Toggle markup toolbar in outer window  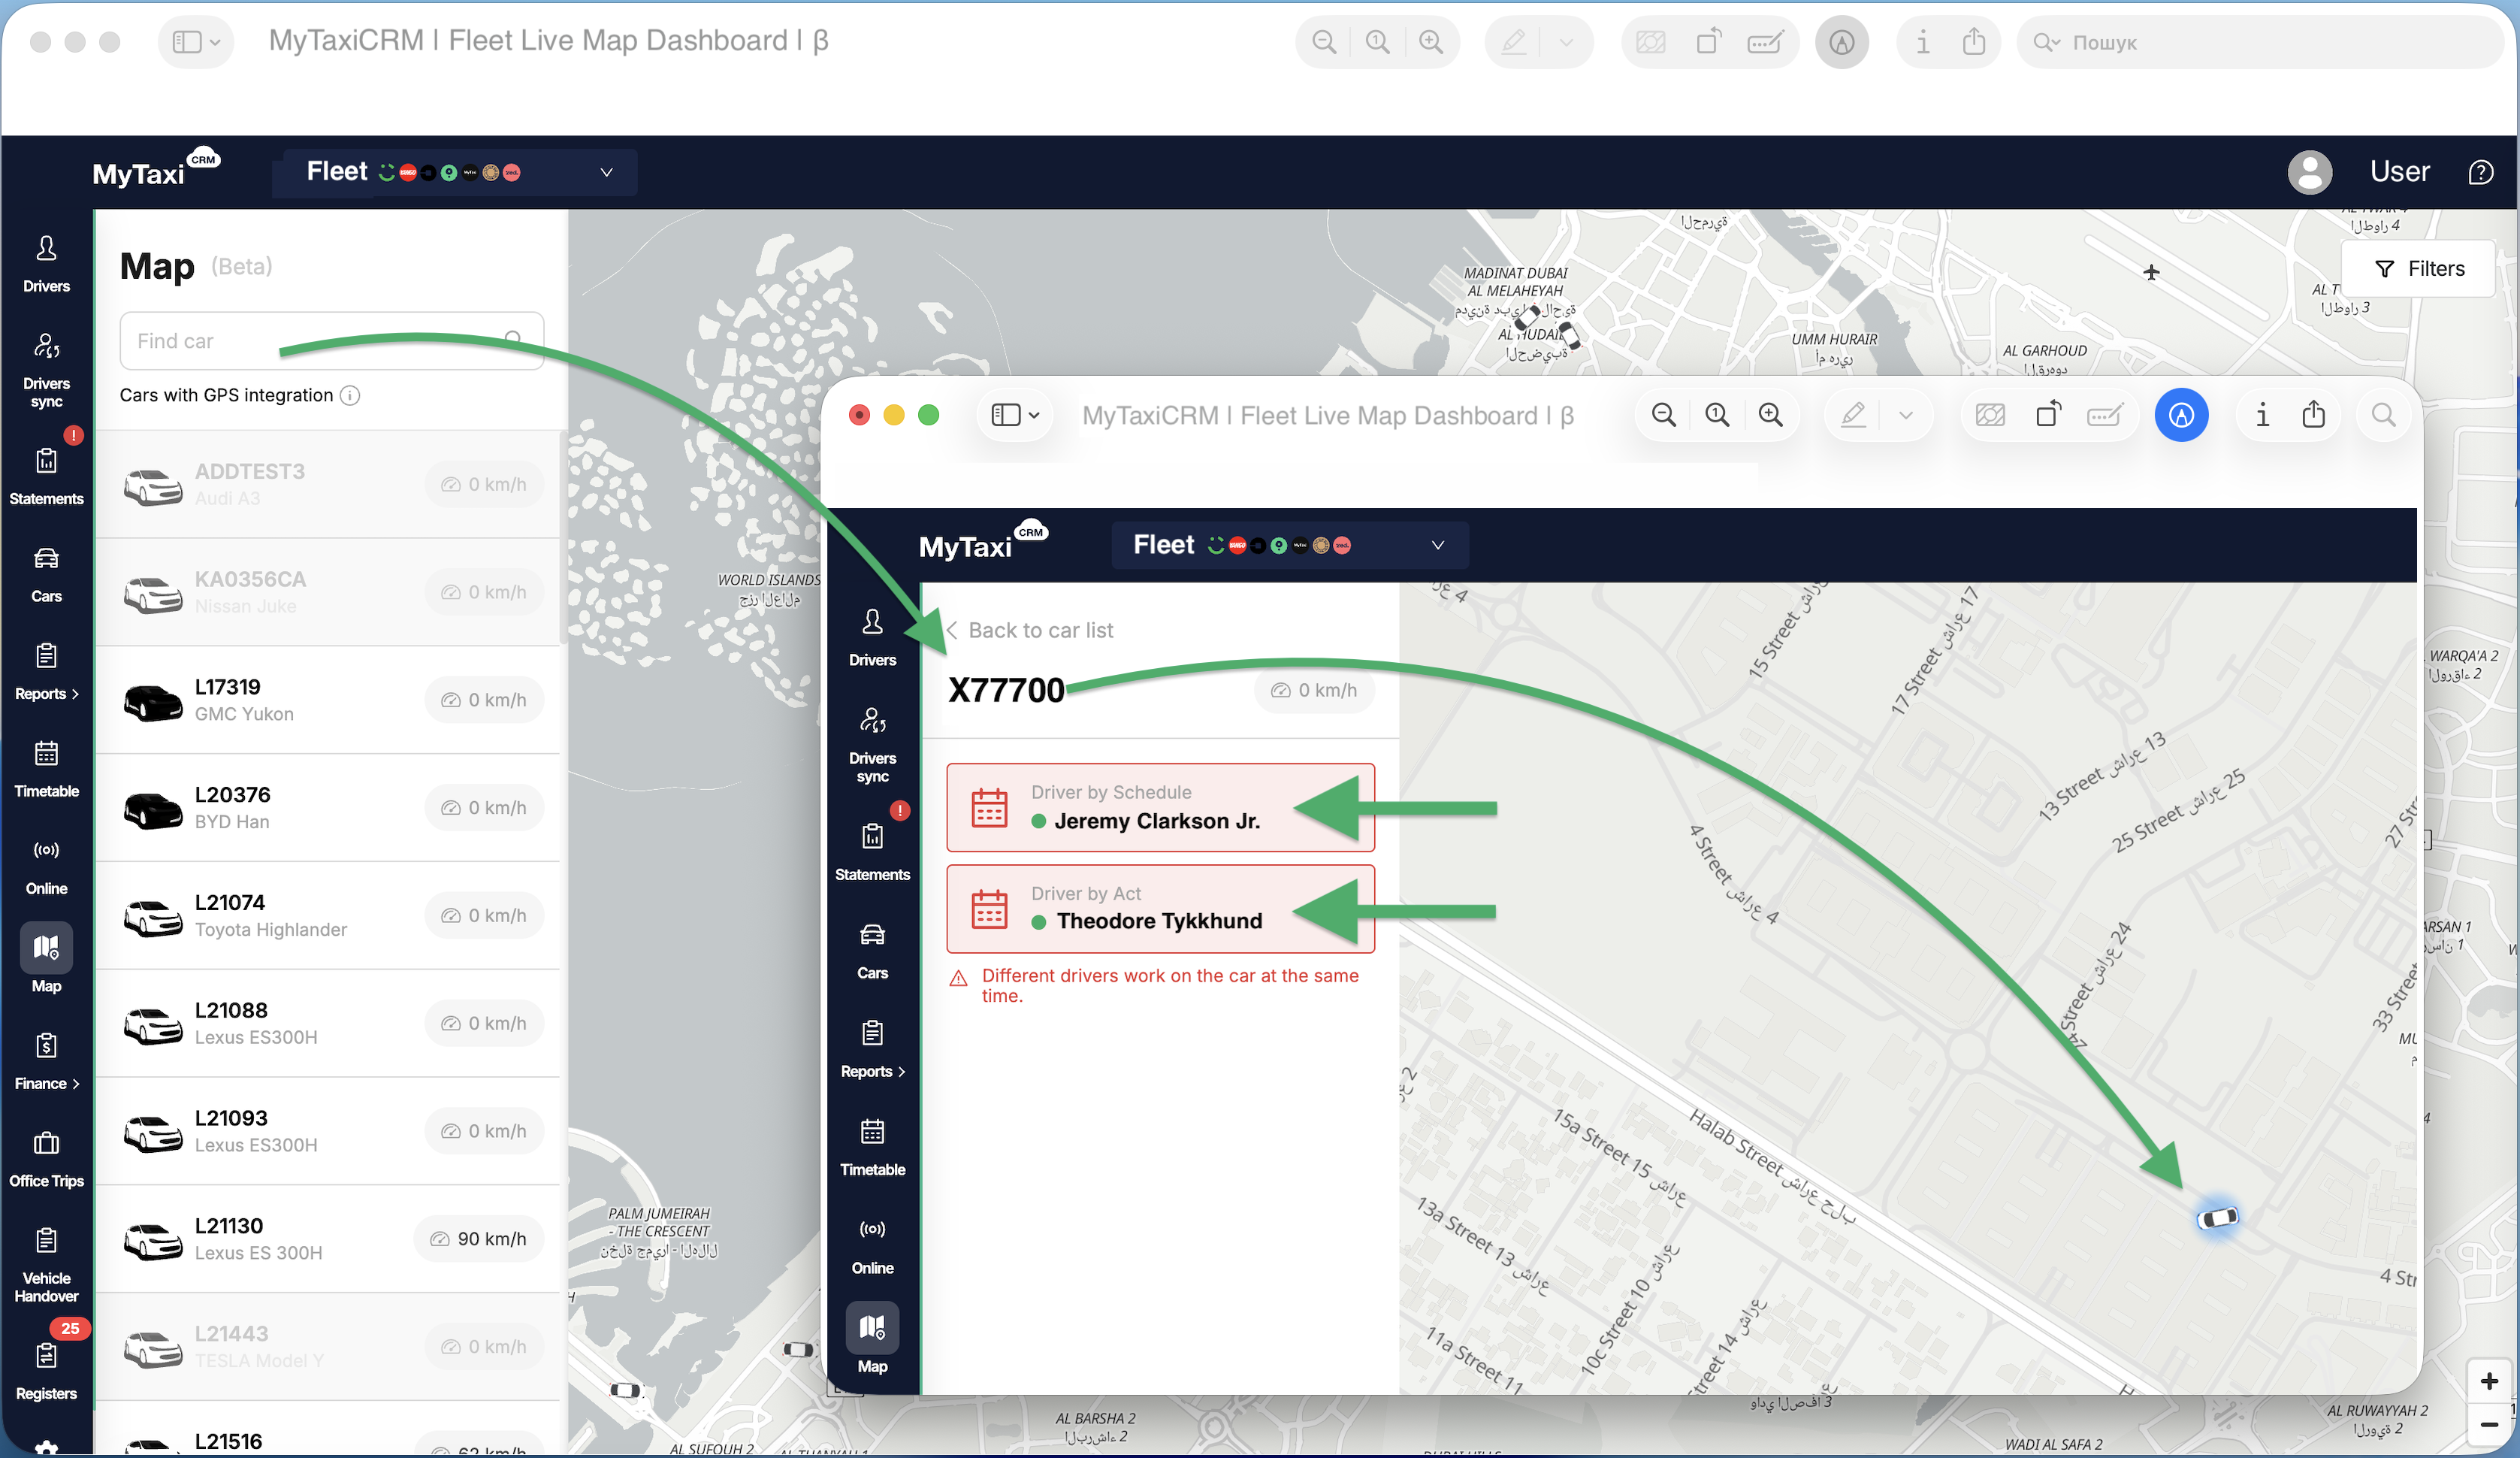click(1841, 42)
